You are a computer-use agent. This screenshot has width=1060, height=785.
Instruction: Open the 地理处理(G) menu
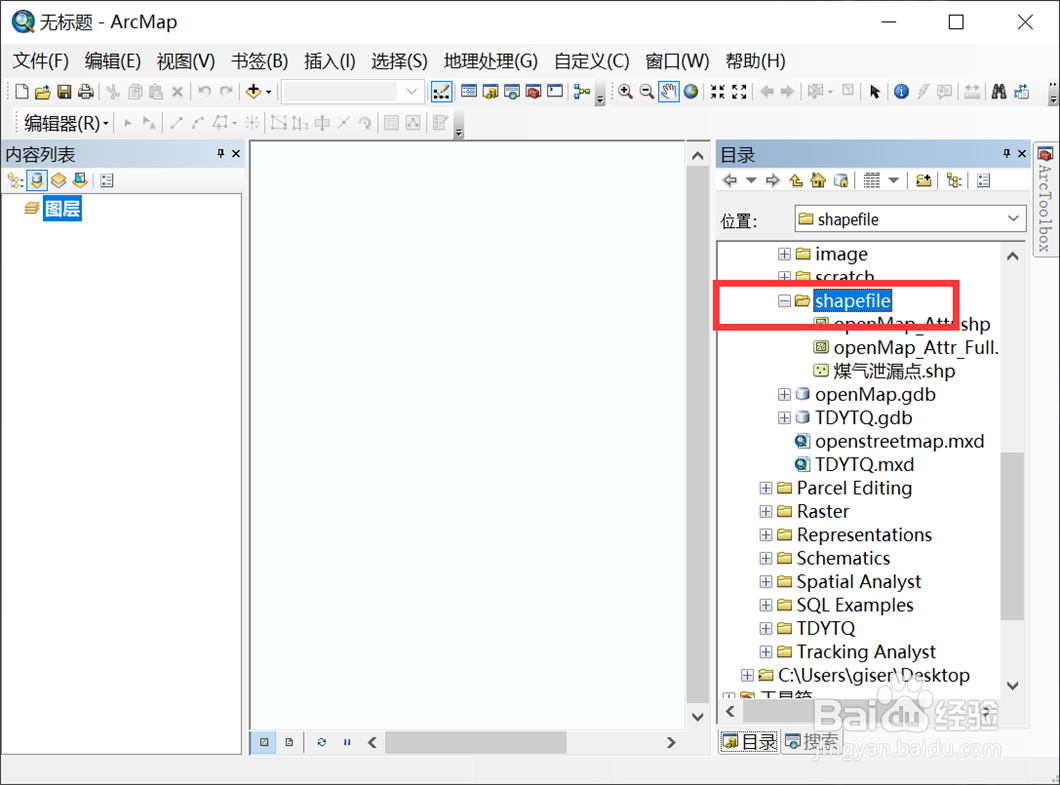click(490, 61)
